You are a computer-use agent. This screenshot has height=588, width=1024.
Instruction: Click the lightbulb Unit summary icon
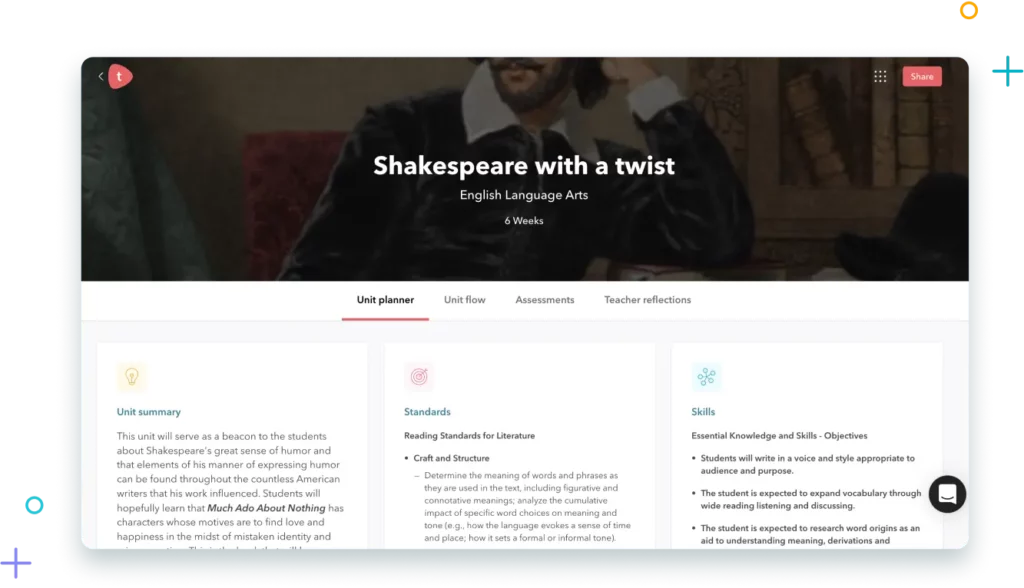point(131,377)
